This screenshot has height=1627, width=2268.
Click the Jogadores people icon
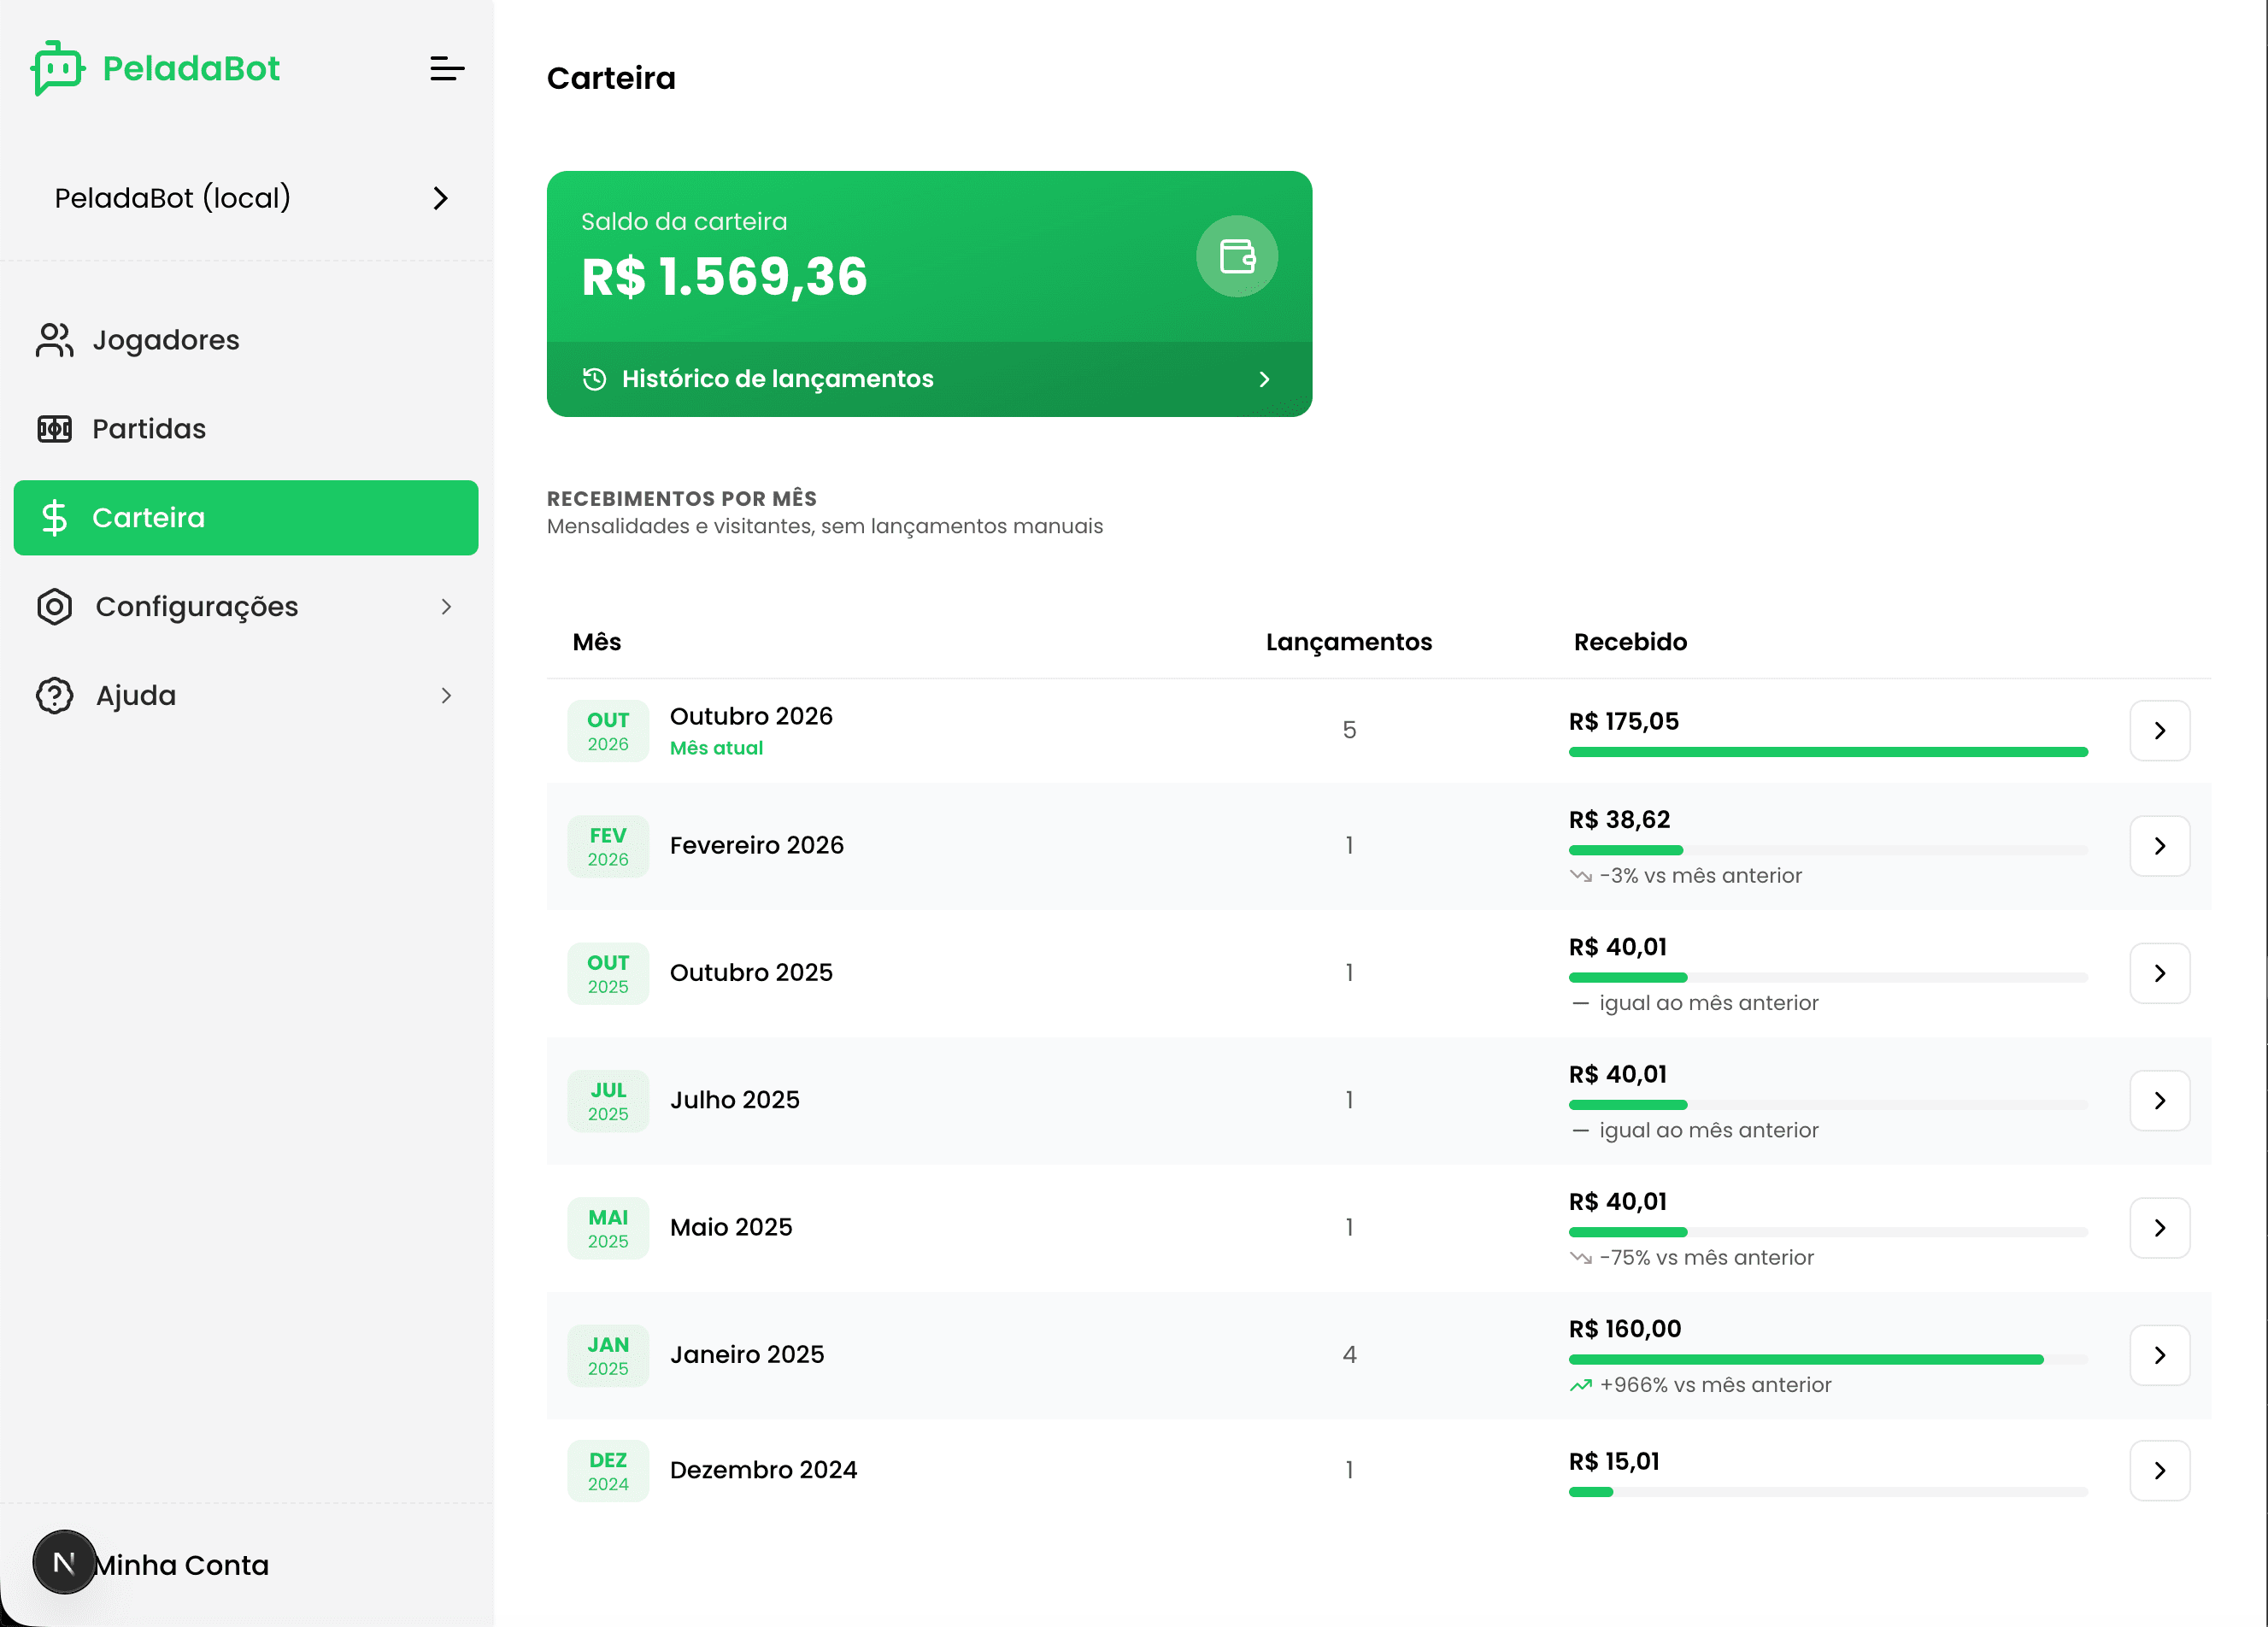54,340
